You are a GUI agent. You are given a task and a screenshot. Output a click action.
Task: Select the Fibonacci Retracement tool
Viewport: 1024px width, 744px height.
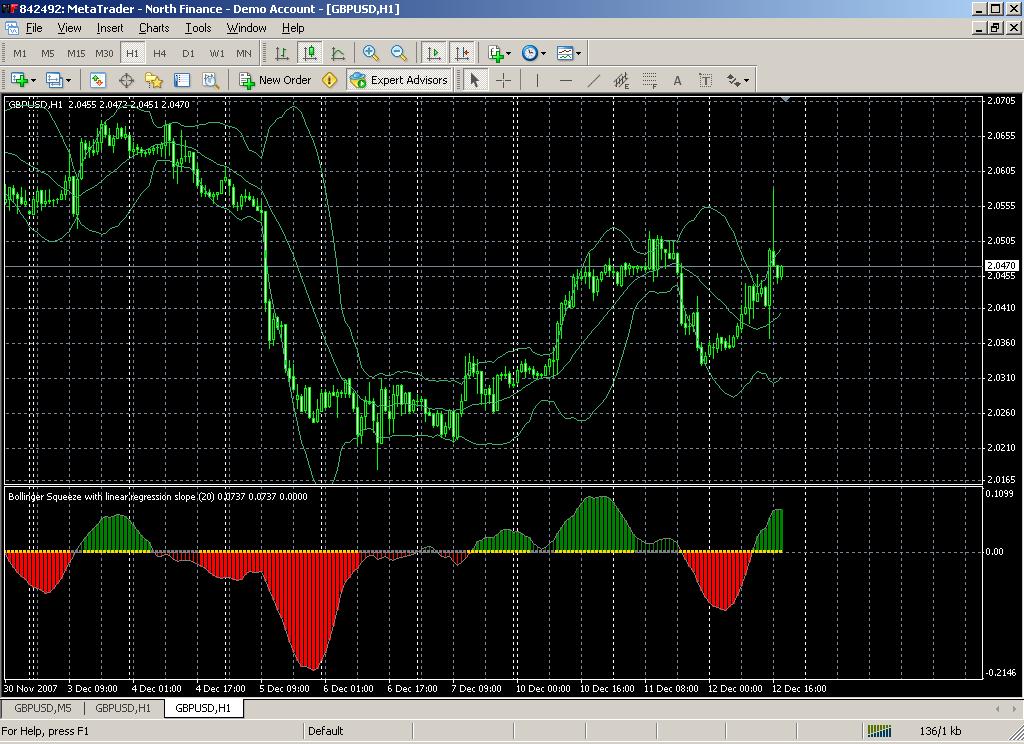pyautogui.click(x=650, y=80)
